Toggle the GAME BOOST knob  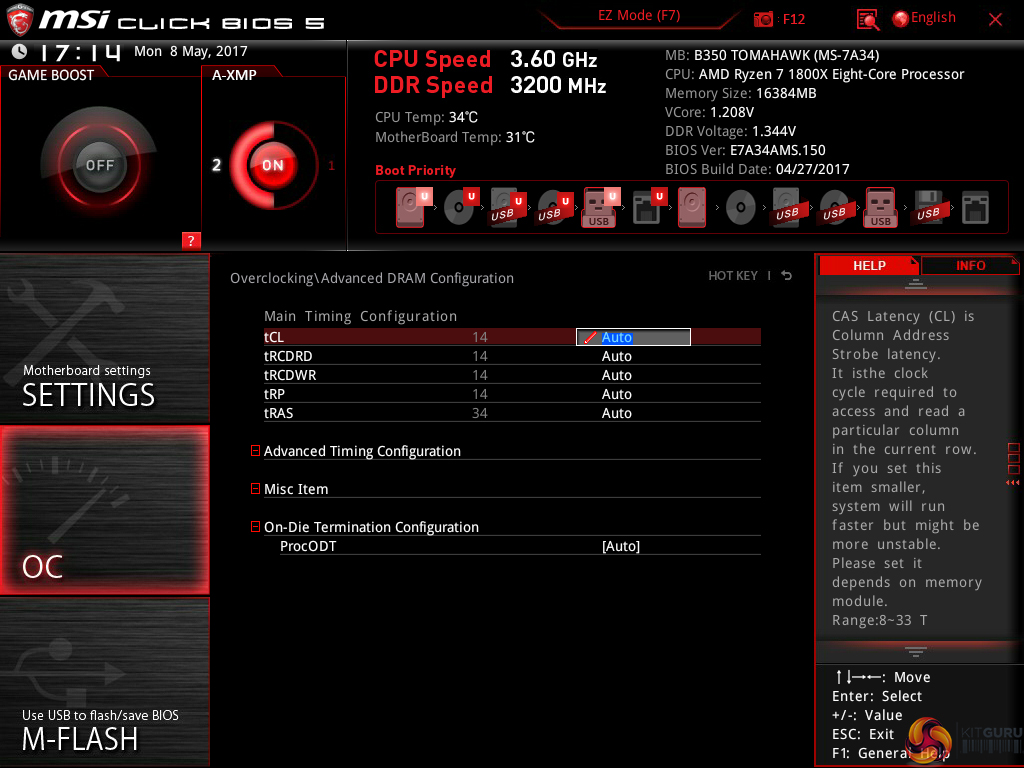click(99, 165)
